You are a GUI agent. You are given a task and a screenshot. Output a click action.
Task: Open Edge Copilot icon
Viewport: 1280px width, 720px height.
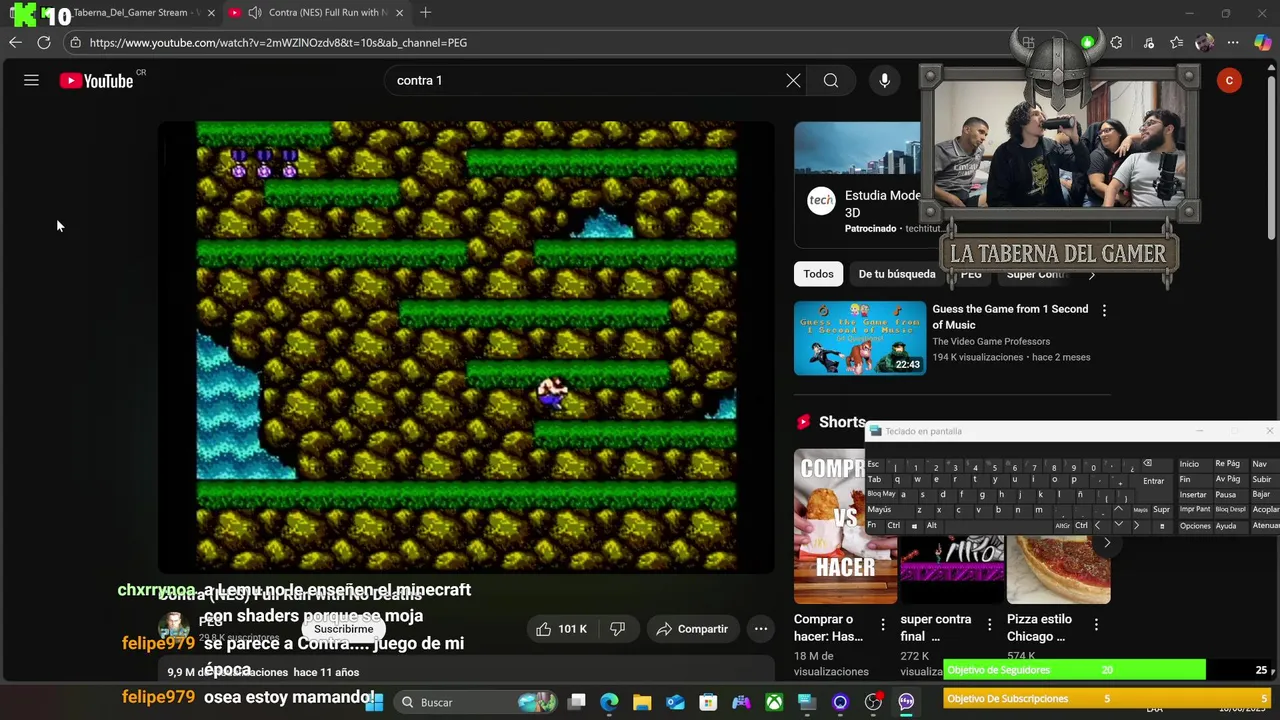(1262, 42)
